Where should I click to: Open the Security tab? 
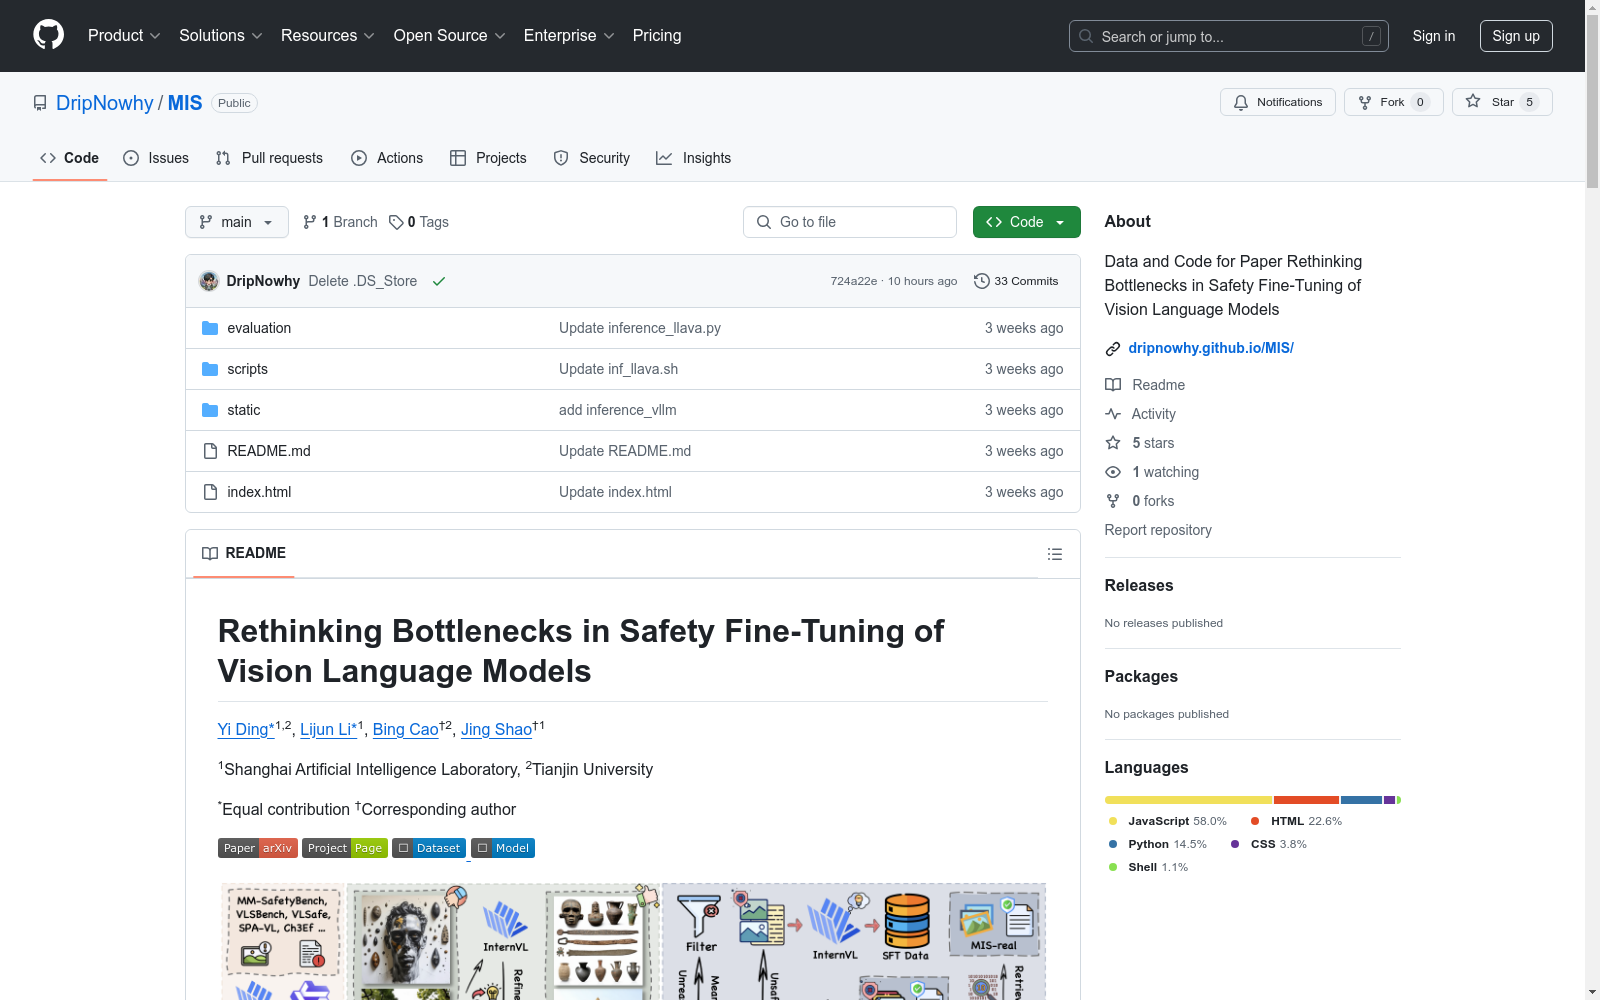pyautogui.click(x=592, y=158)
